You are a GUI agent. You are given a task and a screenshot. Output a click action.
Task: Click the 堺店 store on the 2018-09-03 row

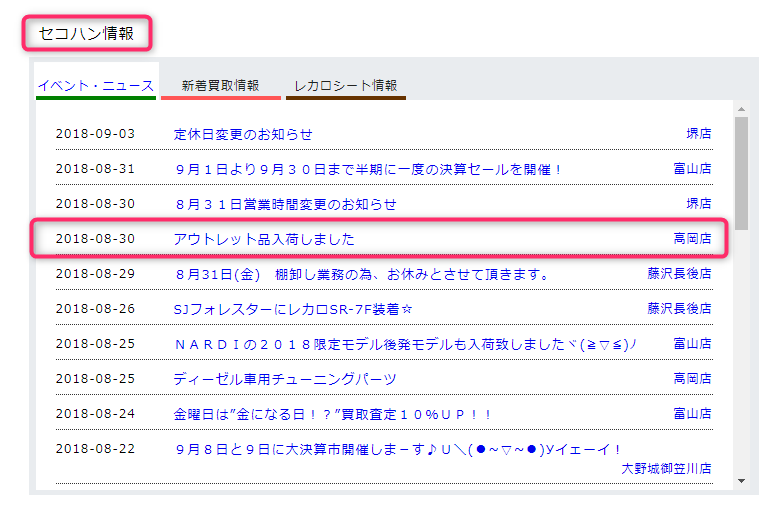point(698,134)
